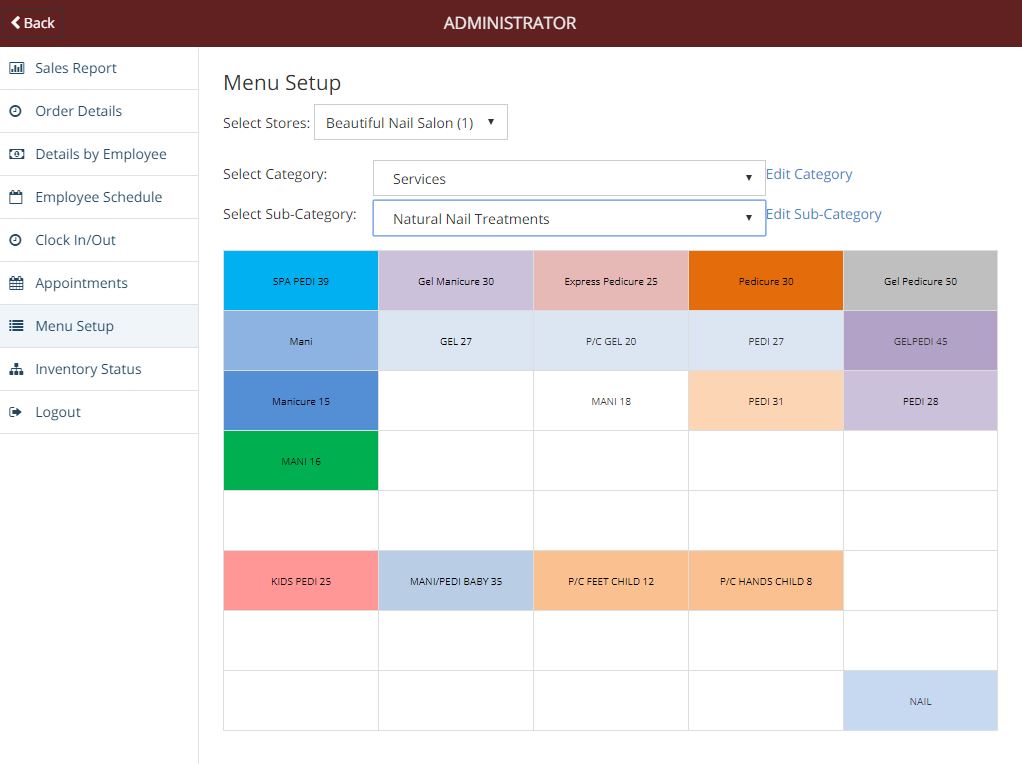Open the Select Stores dropdown
1022x764 pixels.
click(x=411, y=122)
